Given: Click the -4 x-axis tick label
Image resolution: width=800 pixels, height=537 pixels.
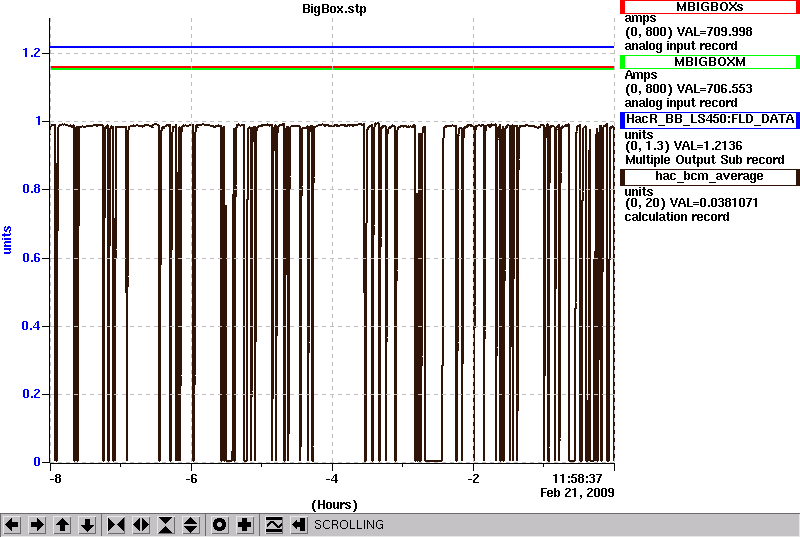Looking at the screenshot, I should 332,479.
